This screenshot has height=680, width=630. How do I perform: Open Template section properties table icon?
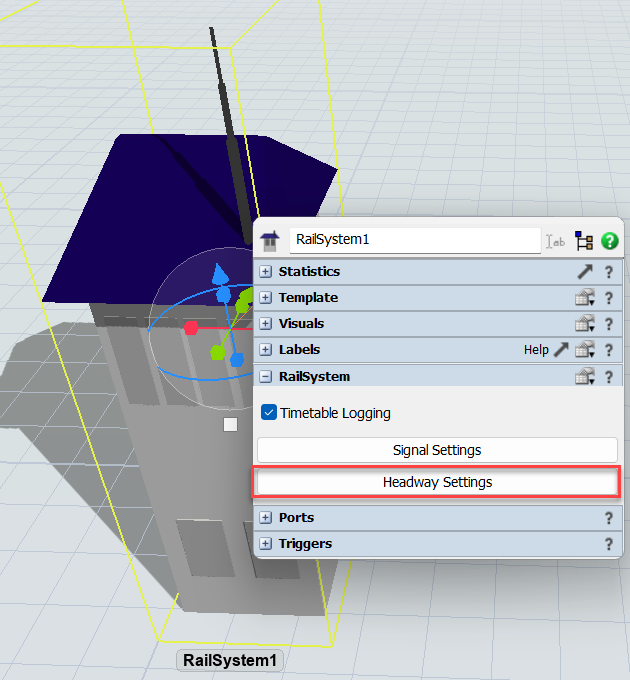(586, 298)
